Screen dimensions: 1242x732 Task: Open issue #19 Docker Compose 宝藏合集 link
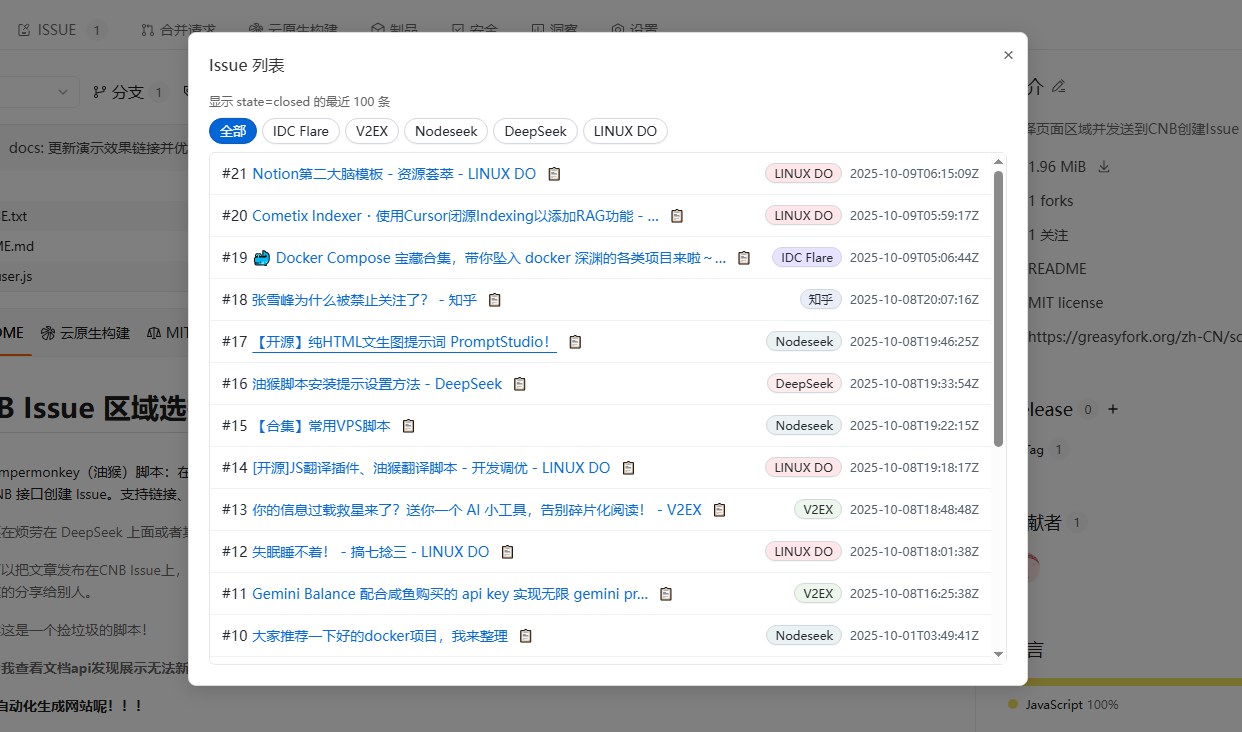(490, 258)
